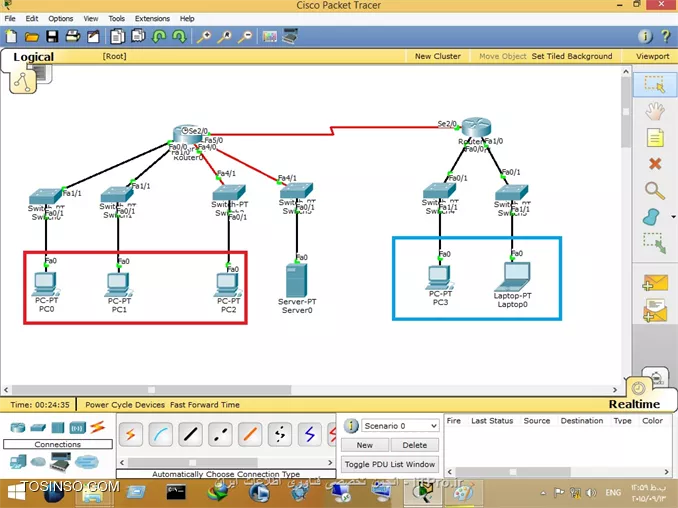678x508 pixels.
Task: Click Set Tiled Background
Action: (572, 56)
